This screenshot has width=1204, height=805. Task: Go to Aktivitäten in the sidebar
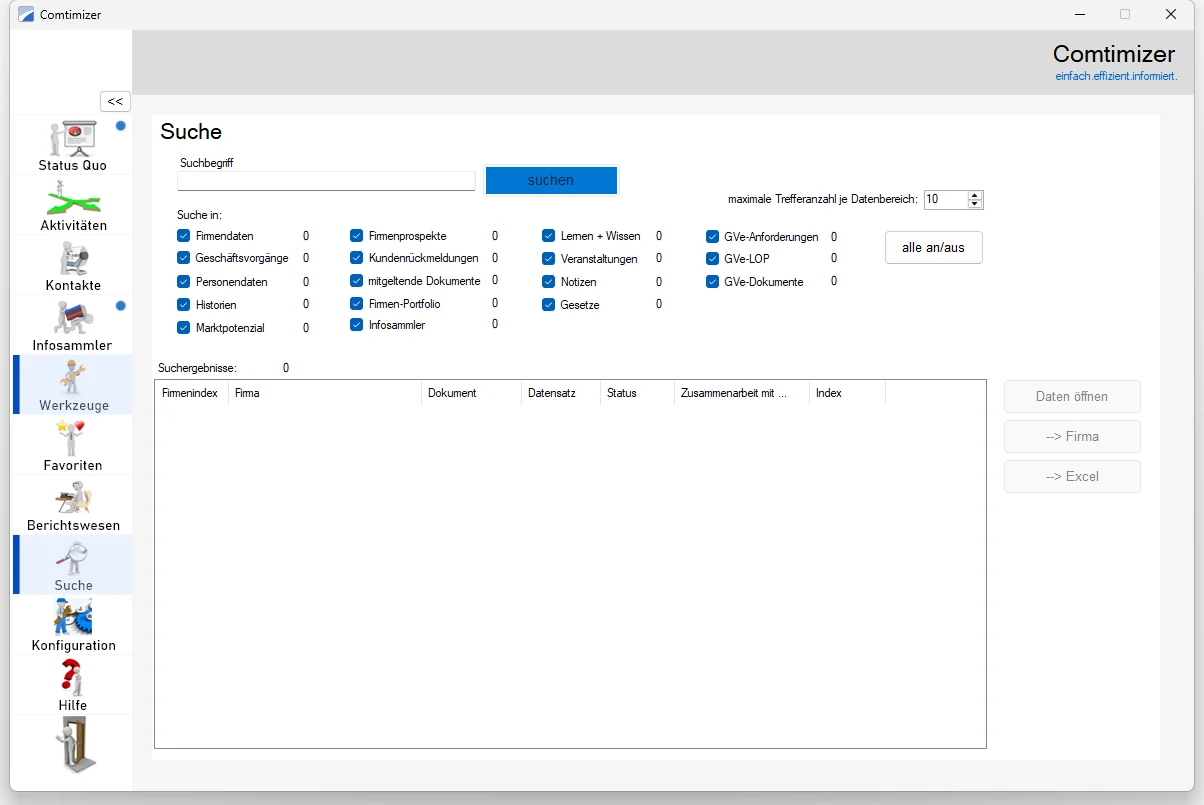pos(72,205)
